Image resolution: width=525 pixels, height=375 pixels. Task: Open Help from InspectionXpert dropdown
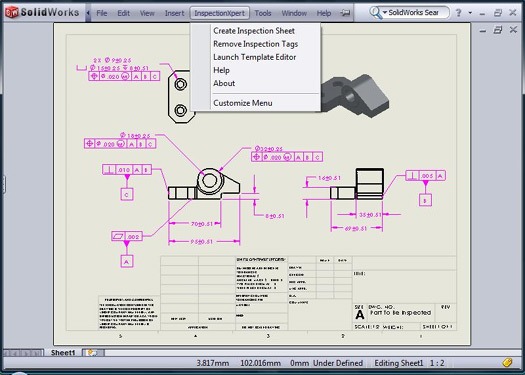coord(221,70)
